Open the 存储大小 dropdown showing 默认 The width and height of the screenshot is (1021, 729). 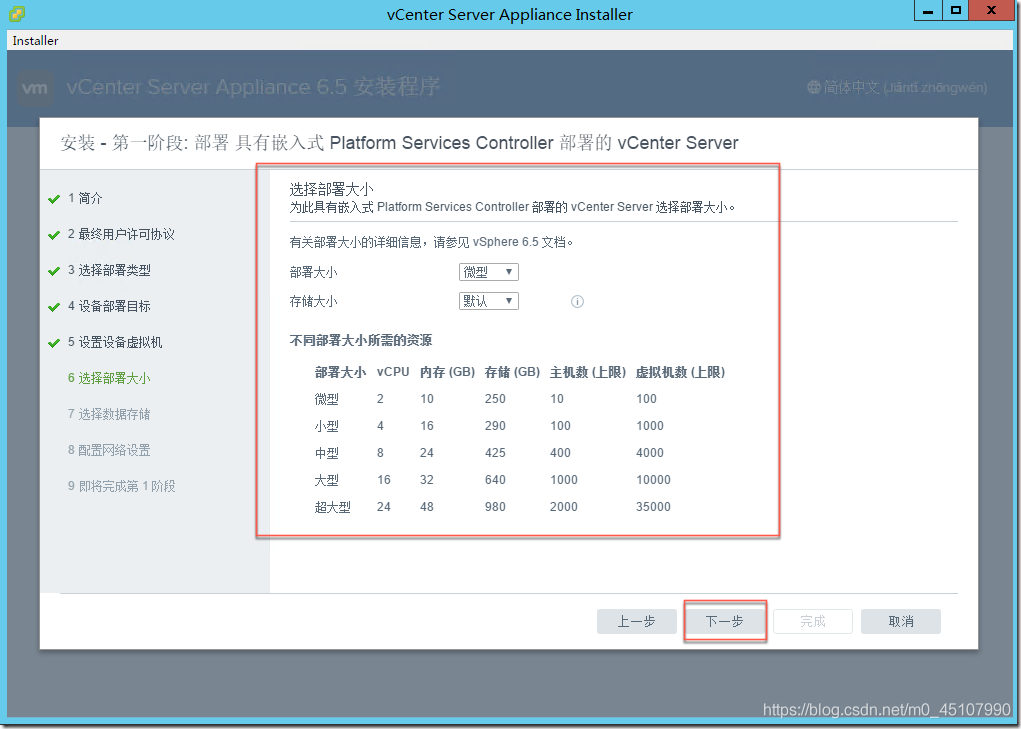point(488,301)
